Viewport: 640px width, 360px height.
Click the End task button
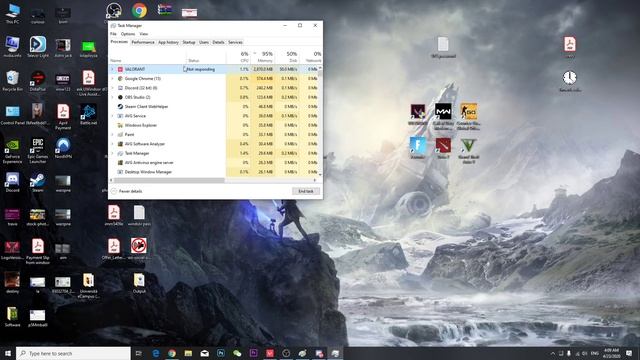pyautogui.click(x=306, y=191)
